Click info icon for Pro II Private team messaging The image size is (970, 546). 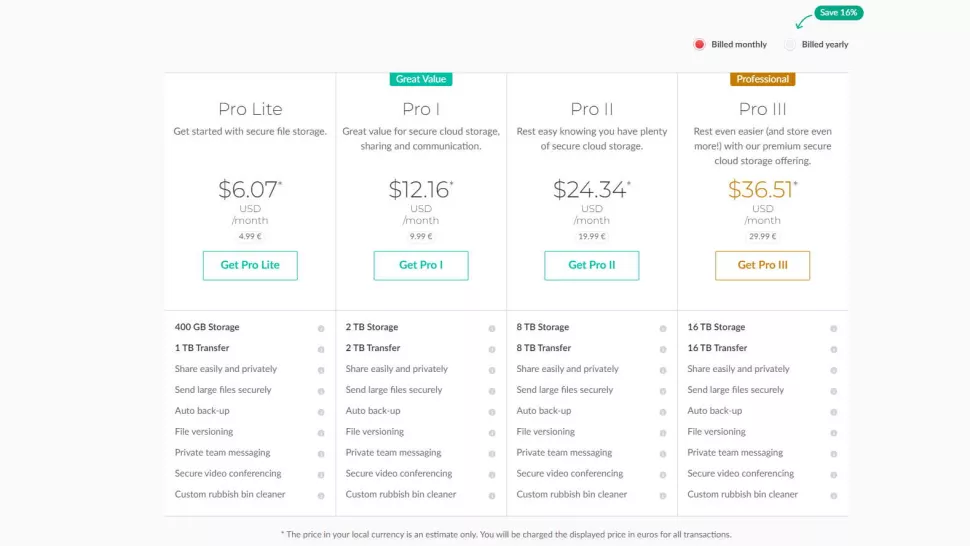[663, 454]
